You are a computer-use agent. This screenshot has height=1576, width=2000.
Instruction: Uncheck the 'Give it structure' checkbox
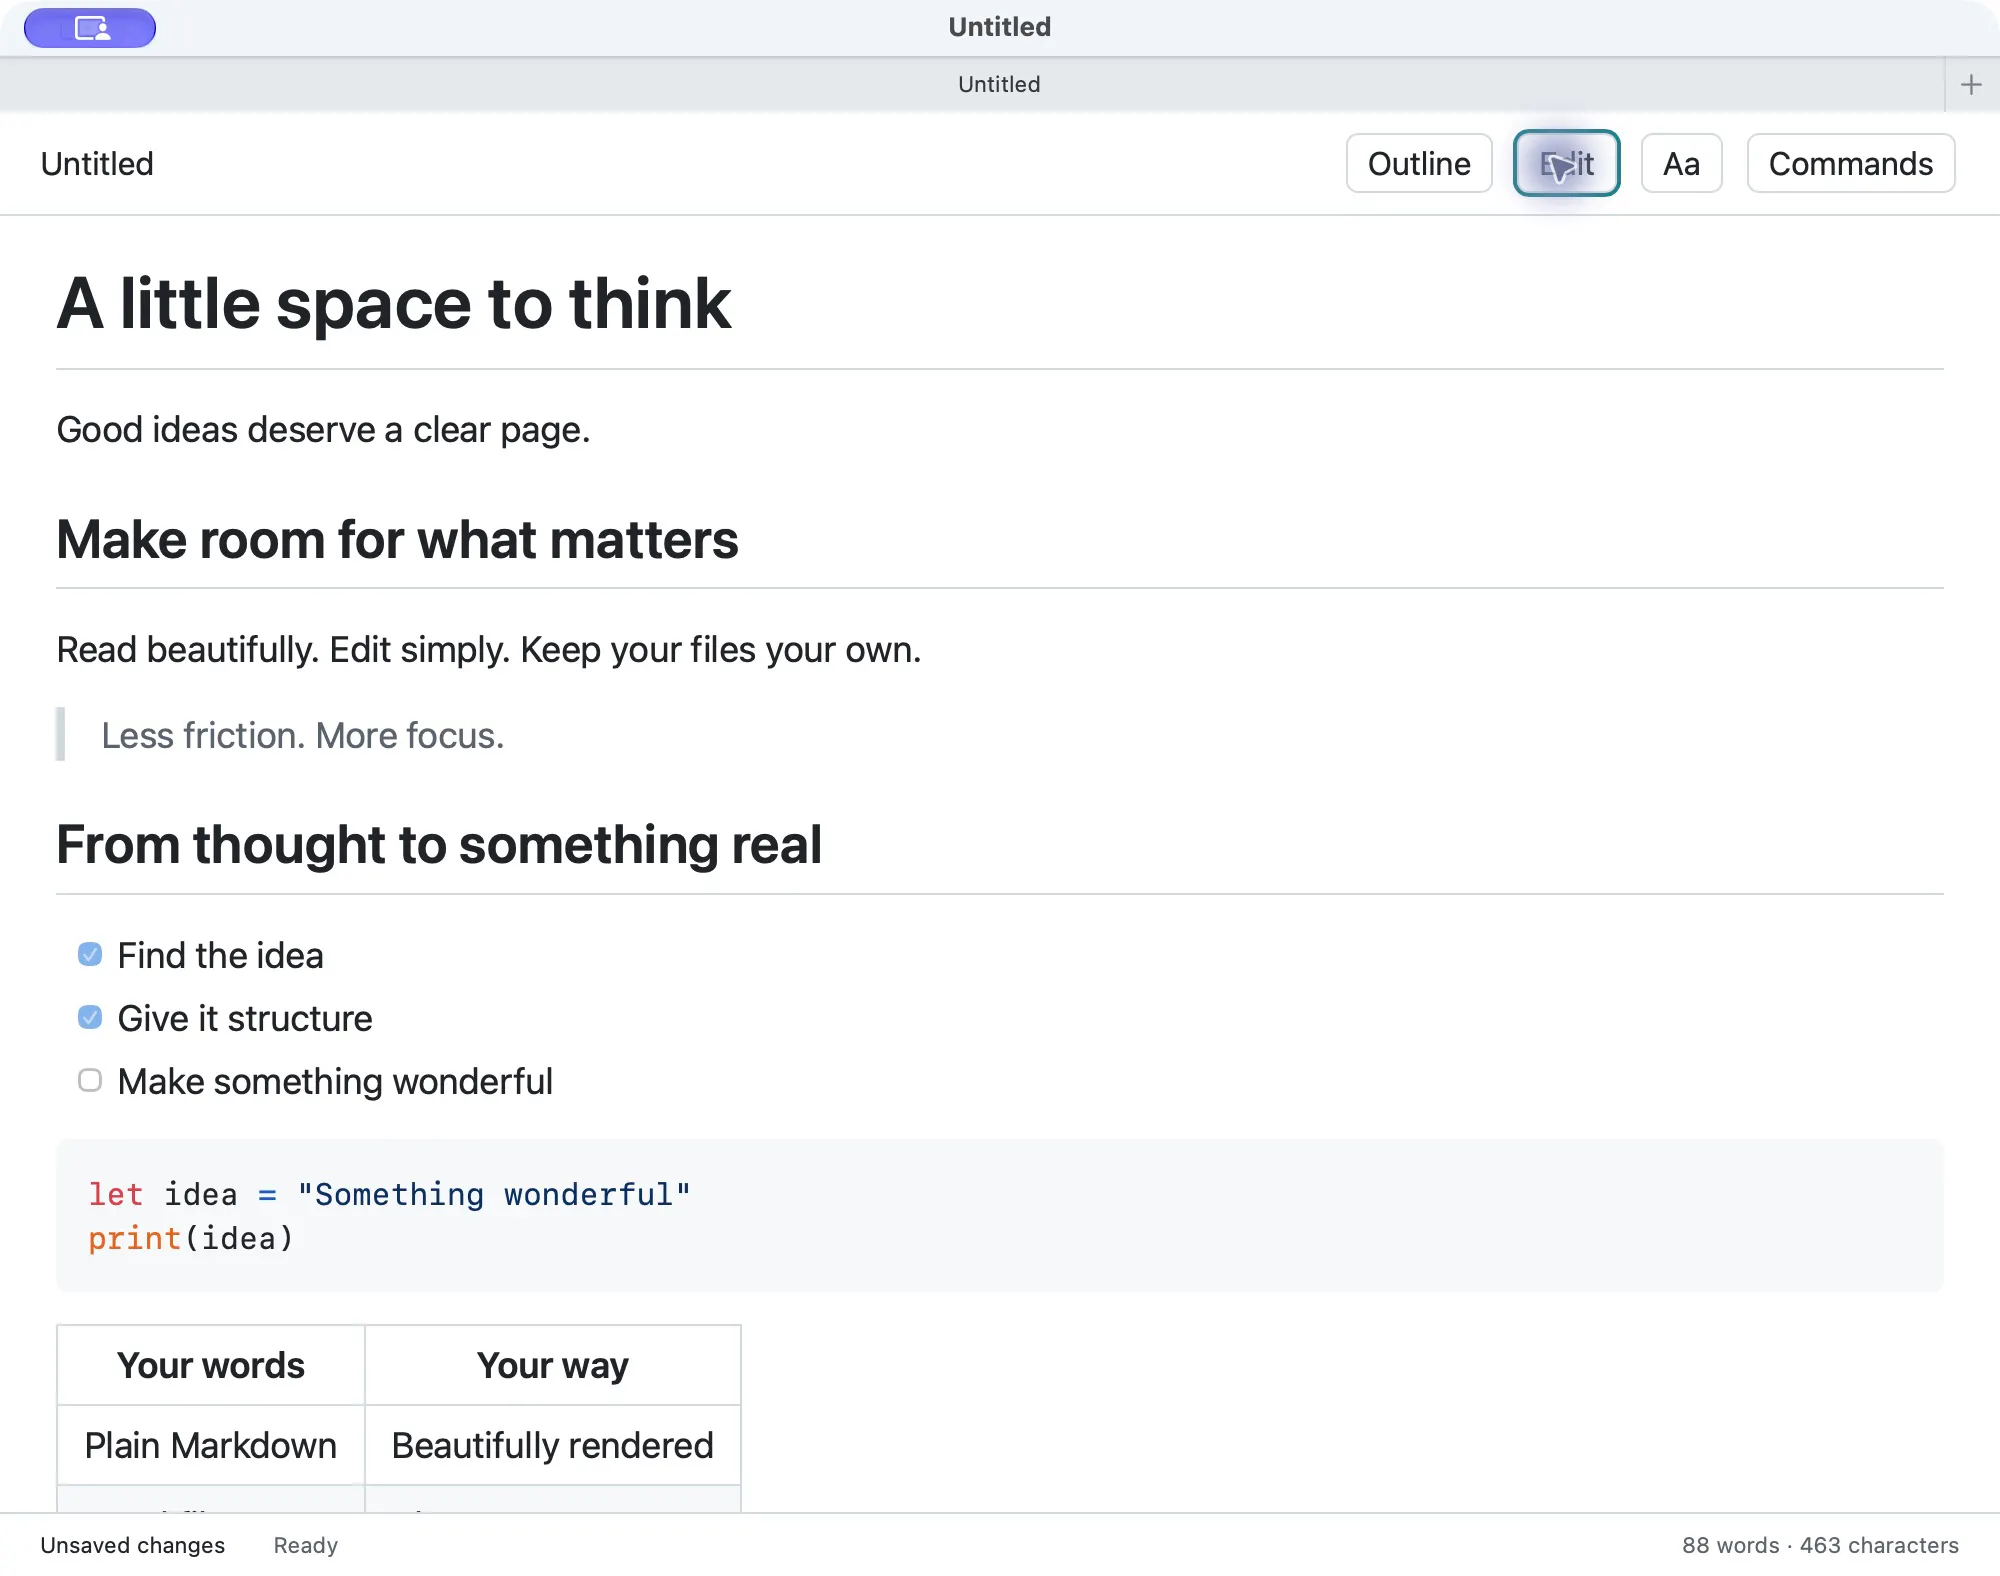coord(90,1018)
